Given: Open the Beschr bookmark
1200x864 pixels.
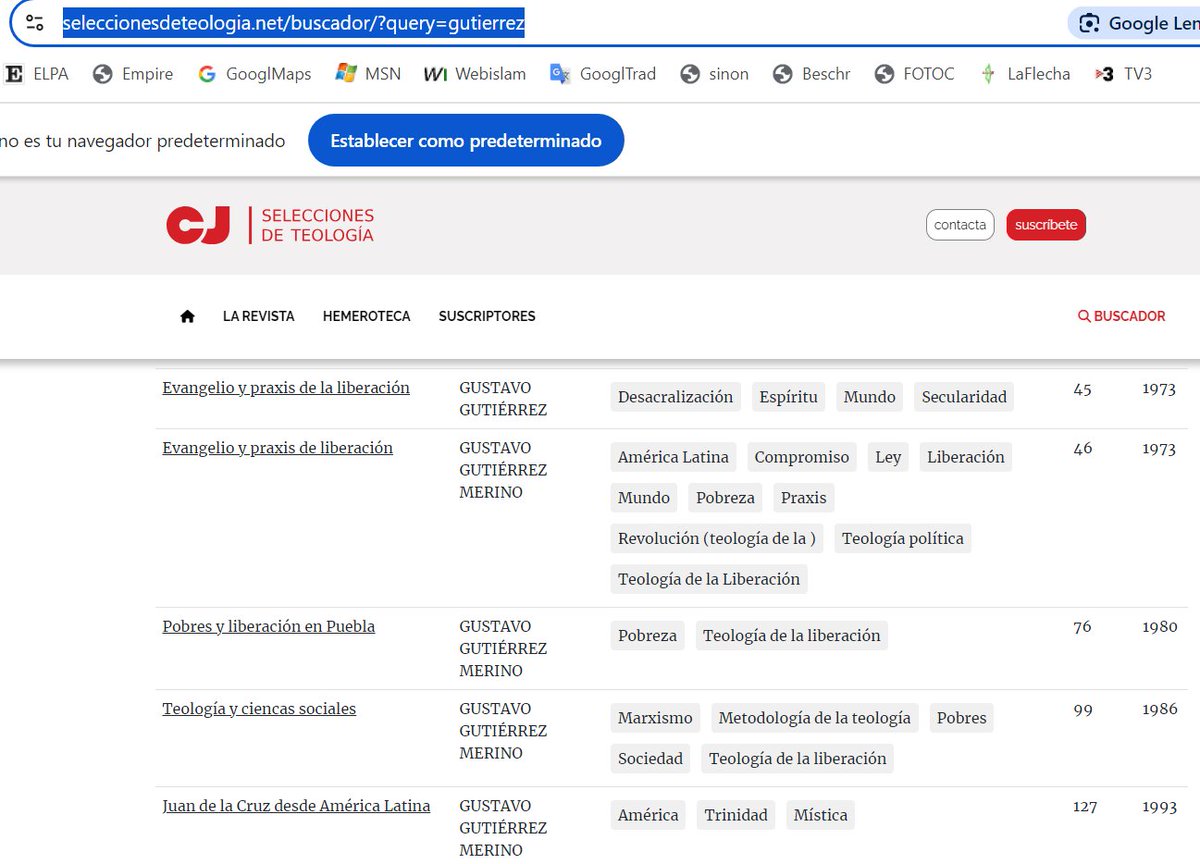Looking at the screenshot, I should [x=811, y=74].
